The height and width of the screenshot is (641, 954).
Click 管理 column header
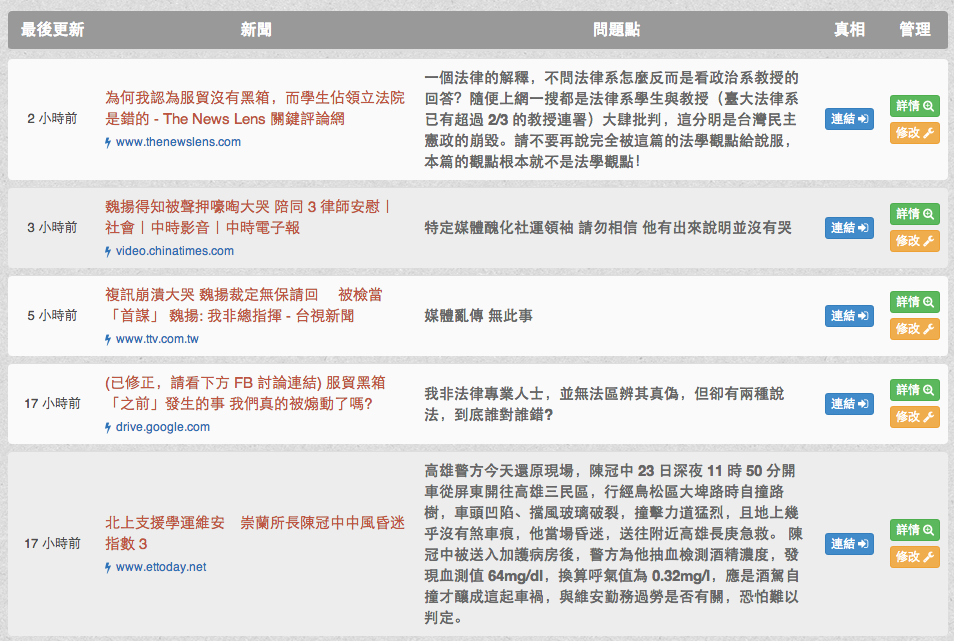tap(914, 29)
